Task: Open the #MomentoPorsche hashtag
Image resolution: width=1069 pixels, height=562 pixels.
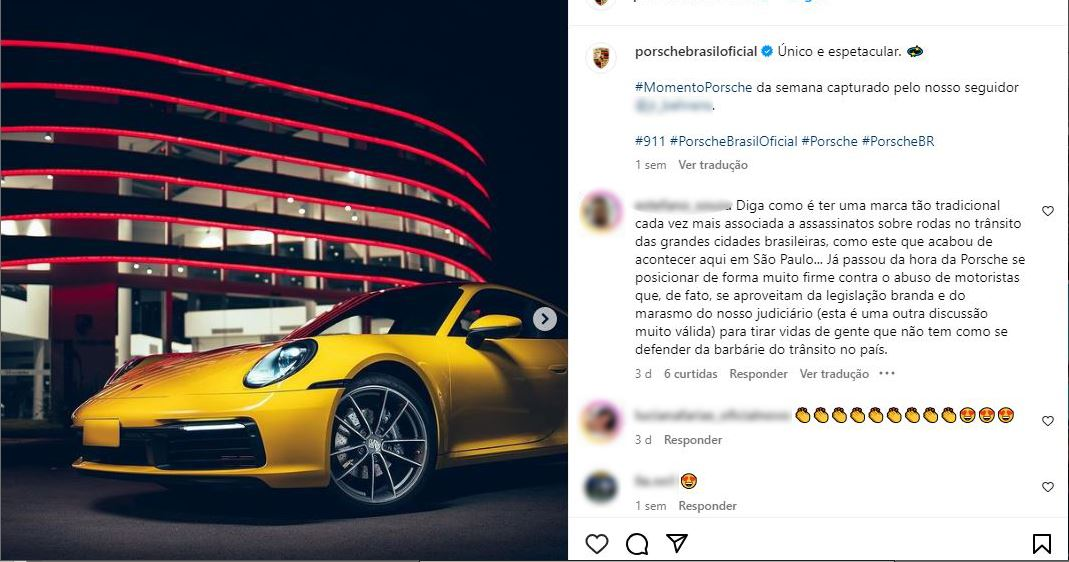Action: pyautogui.click(x=693, y=87)
